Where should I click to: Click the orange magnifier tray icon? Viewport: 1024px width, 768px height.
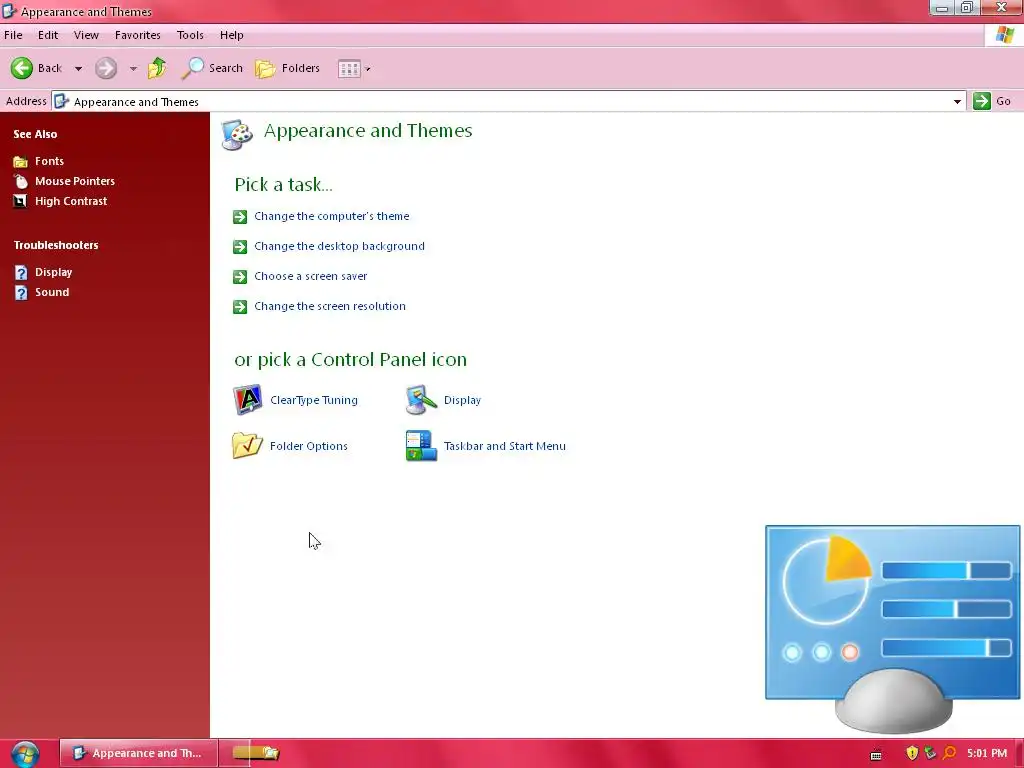(x=949, y=753)
